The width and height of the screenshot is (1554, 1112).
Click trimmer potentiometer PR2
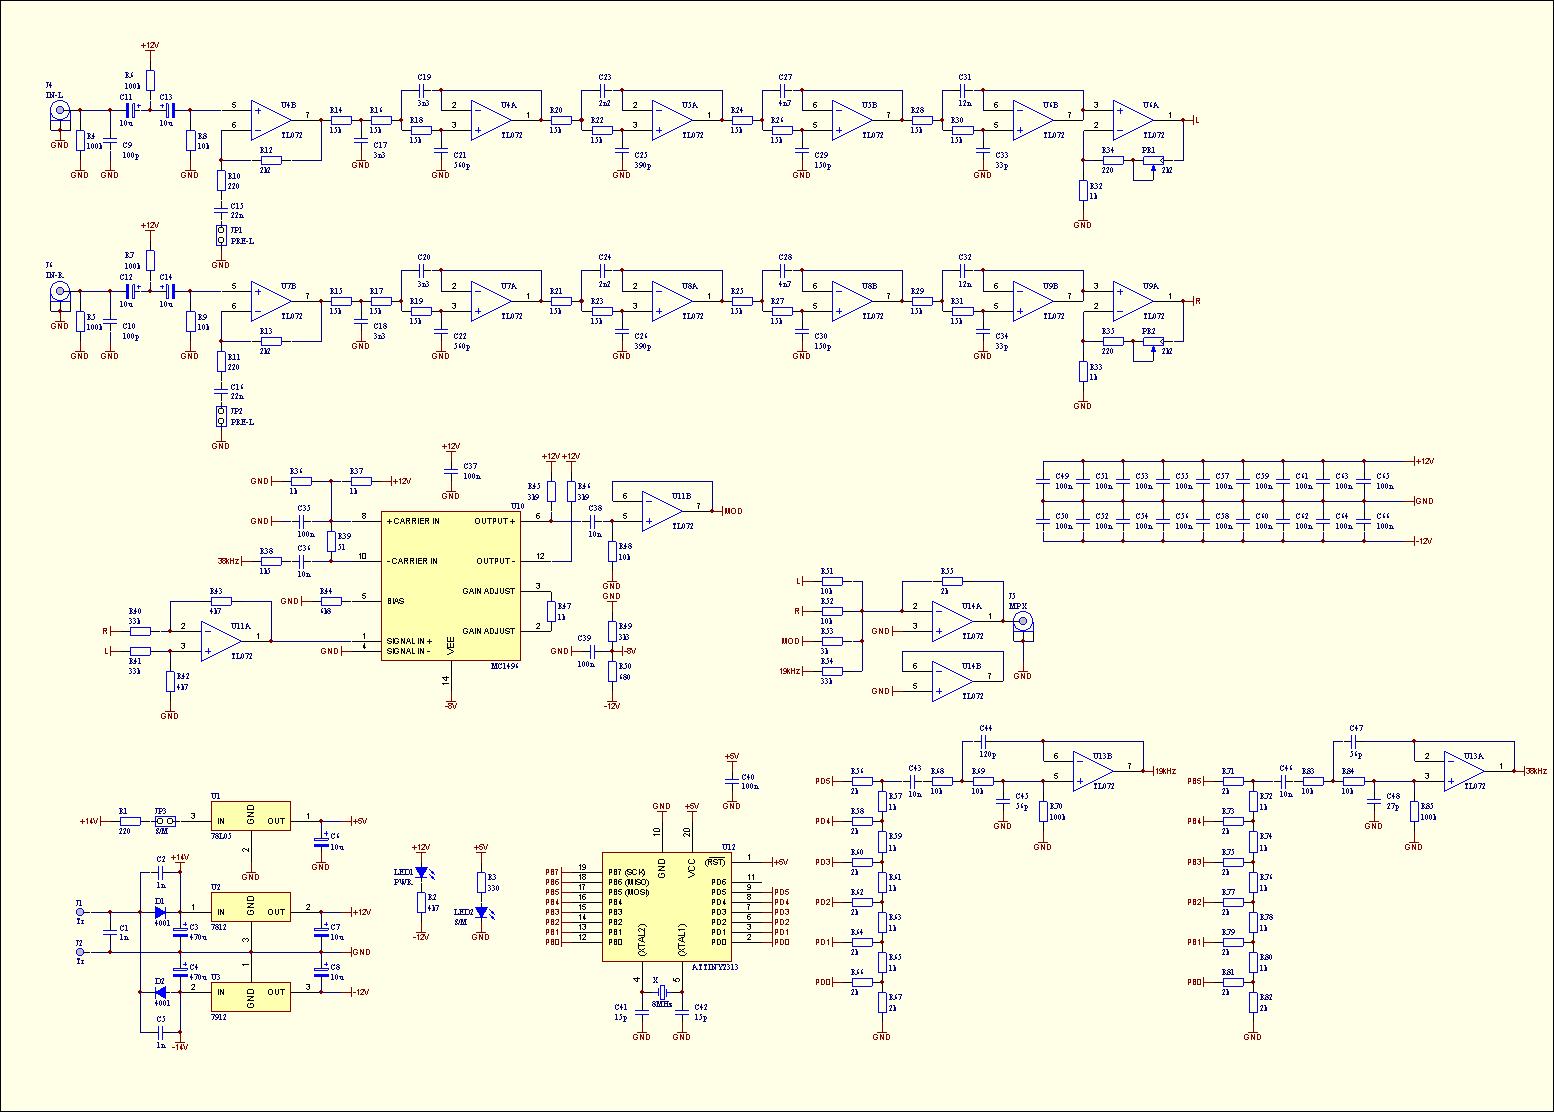[1153, 343]
